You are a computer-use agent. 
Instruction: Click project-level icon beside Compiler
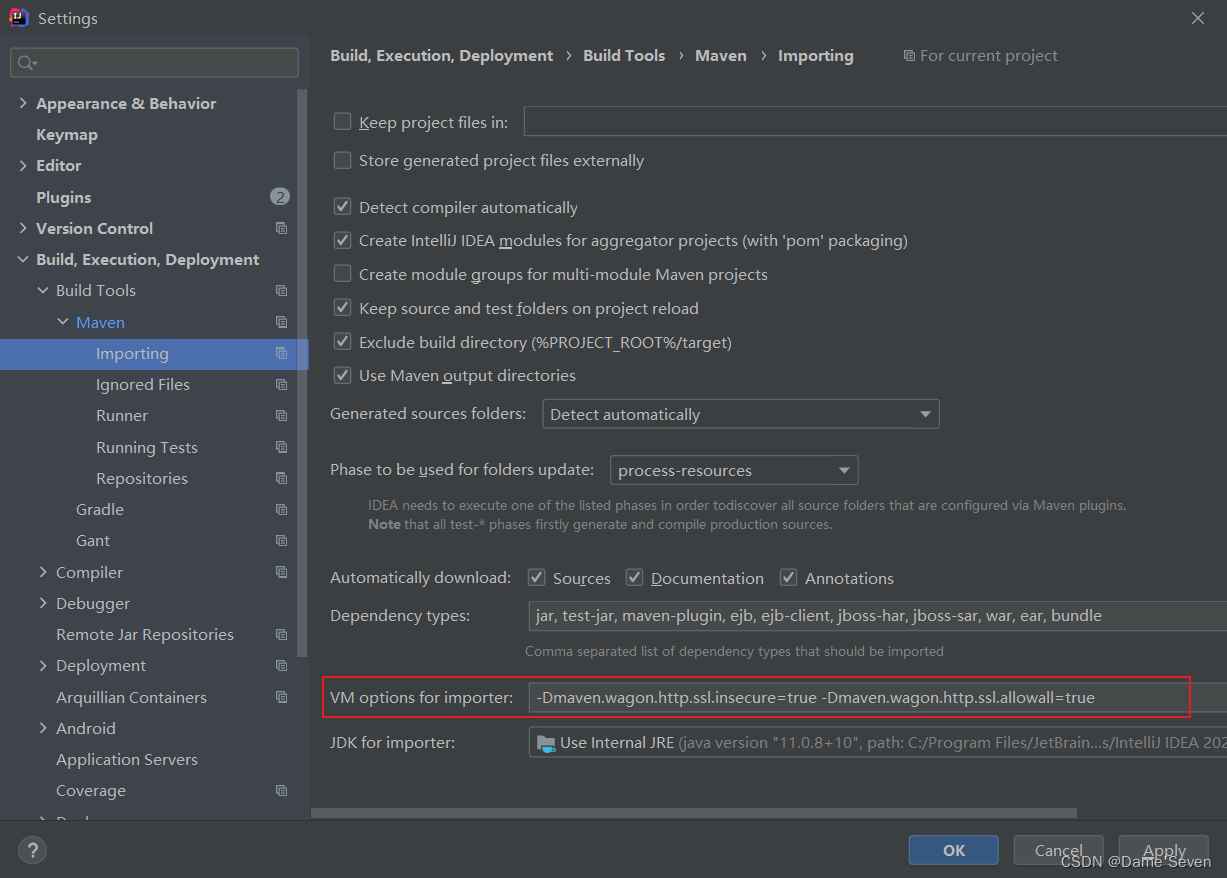pyautogui.click(x=281, y=572)
